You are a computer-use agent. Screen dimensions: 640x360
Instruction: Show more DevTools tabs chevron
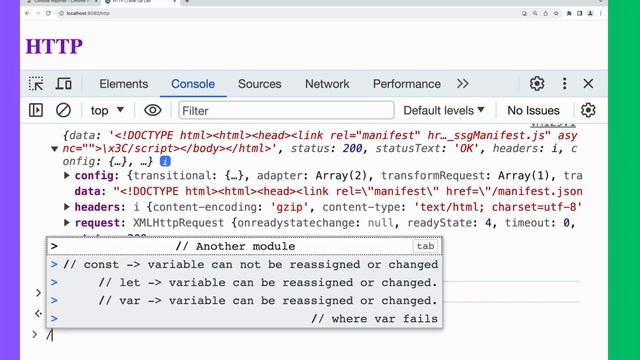(462, 84)
